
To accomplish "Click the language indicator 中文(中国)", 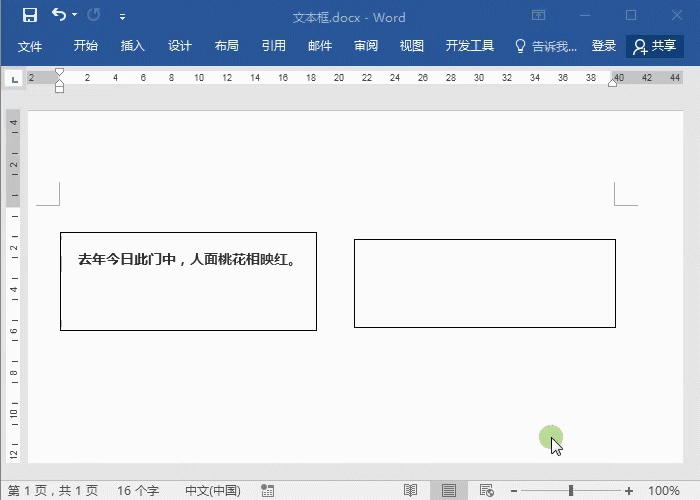I will coord(213,491).
